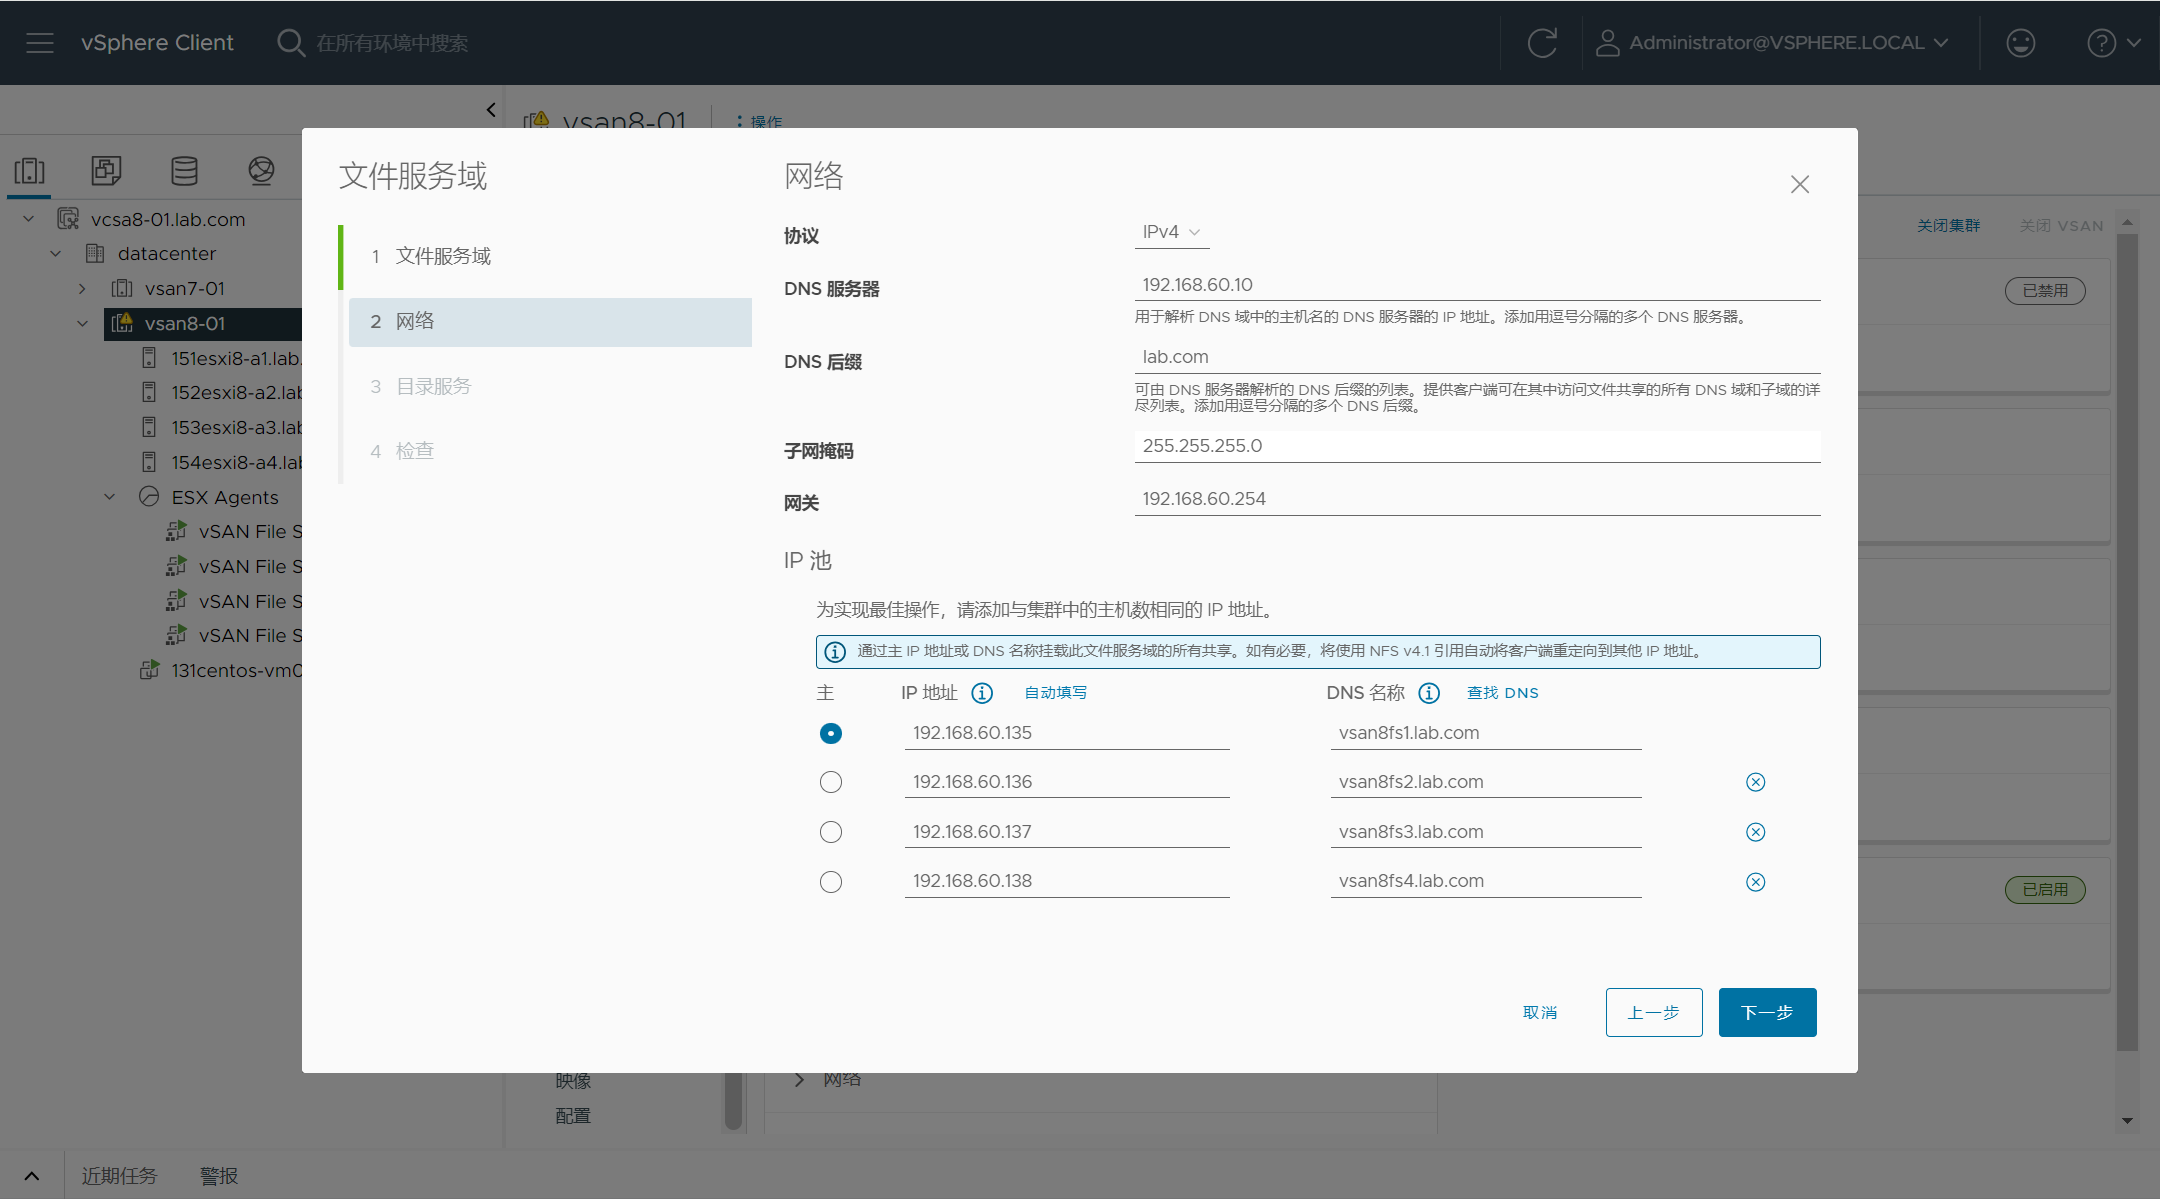Screen dimensions: 2160x1199
Task: Select the first vSAN File Service VM
Action: (250, 532)
